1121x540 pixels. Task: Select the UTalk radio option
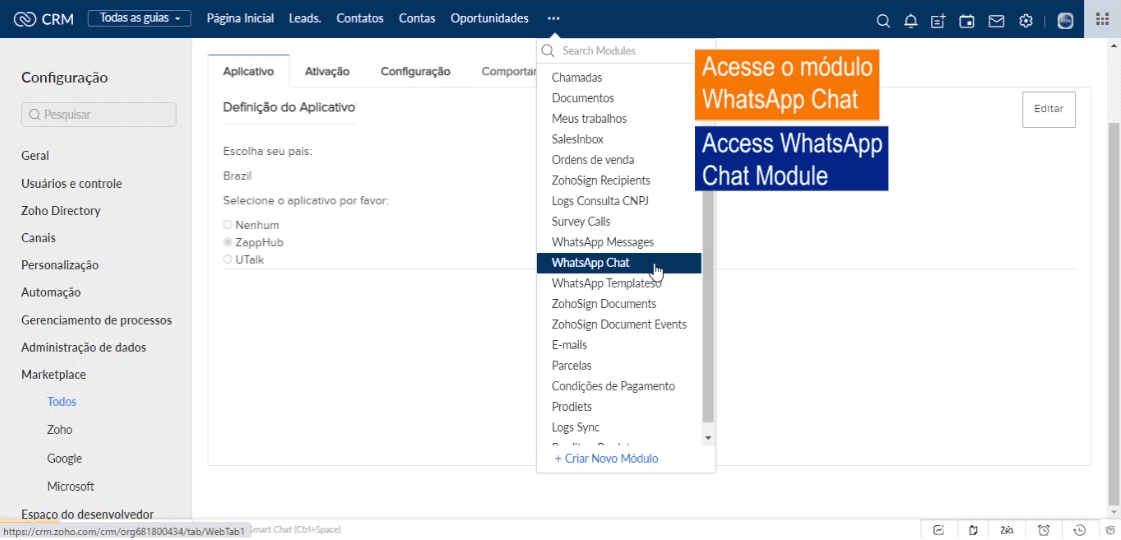(x=228, y=259)
